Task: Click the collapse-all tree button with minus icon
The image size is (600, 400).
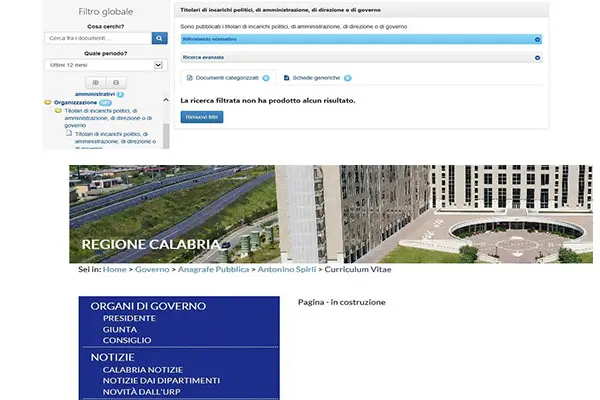Action: tap(116, 82)
